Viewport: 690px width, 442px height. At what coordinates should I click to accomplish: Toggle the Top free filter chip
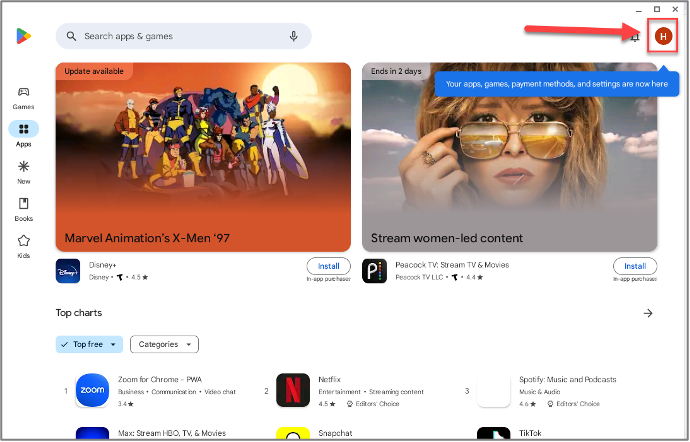pyautogui.click(x=83, y=344)
